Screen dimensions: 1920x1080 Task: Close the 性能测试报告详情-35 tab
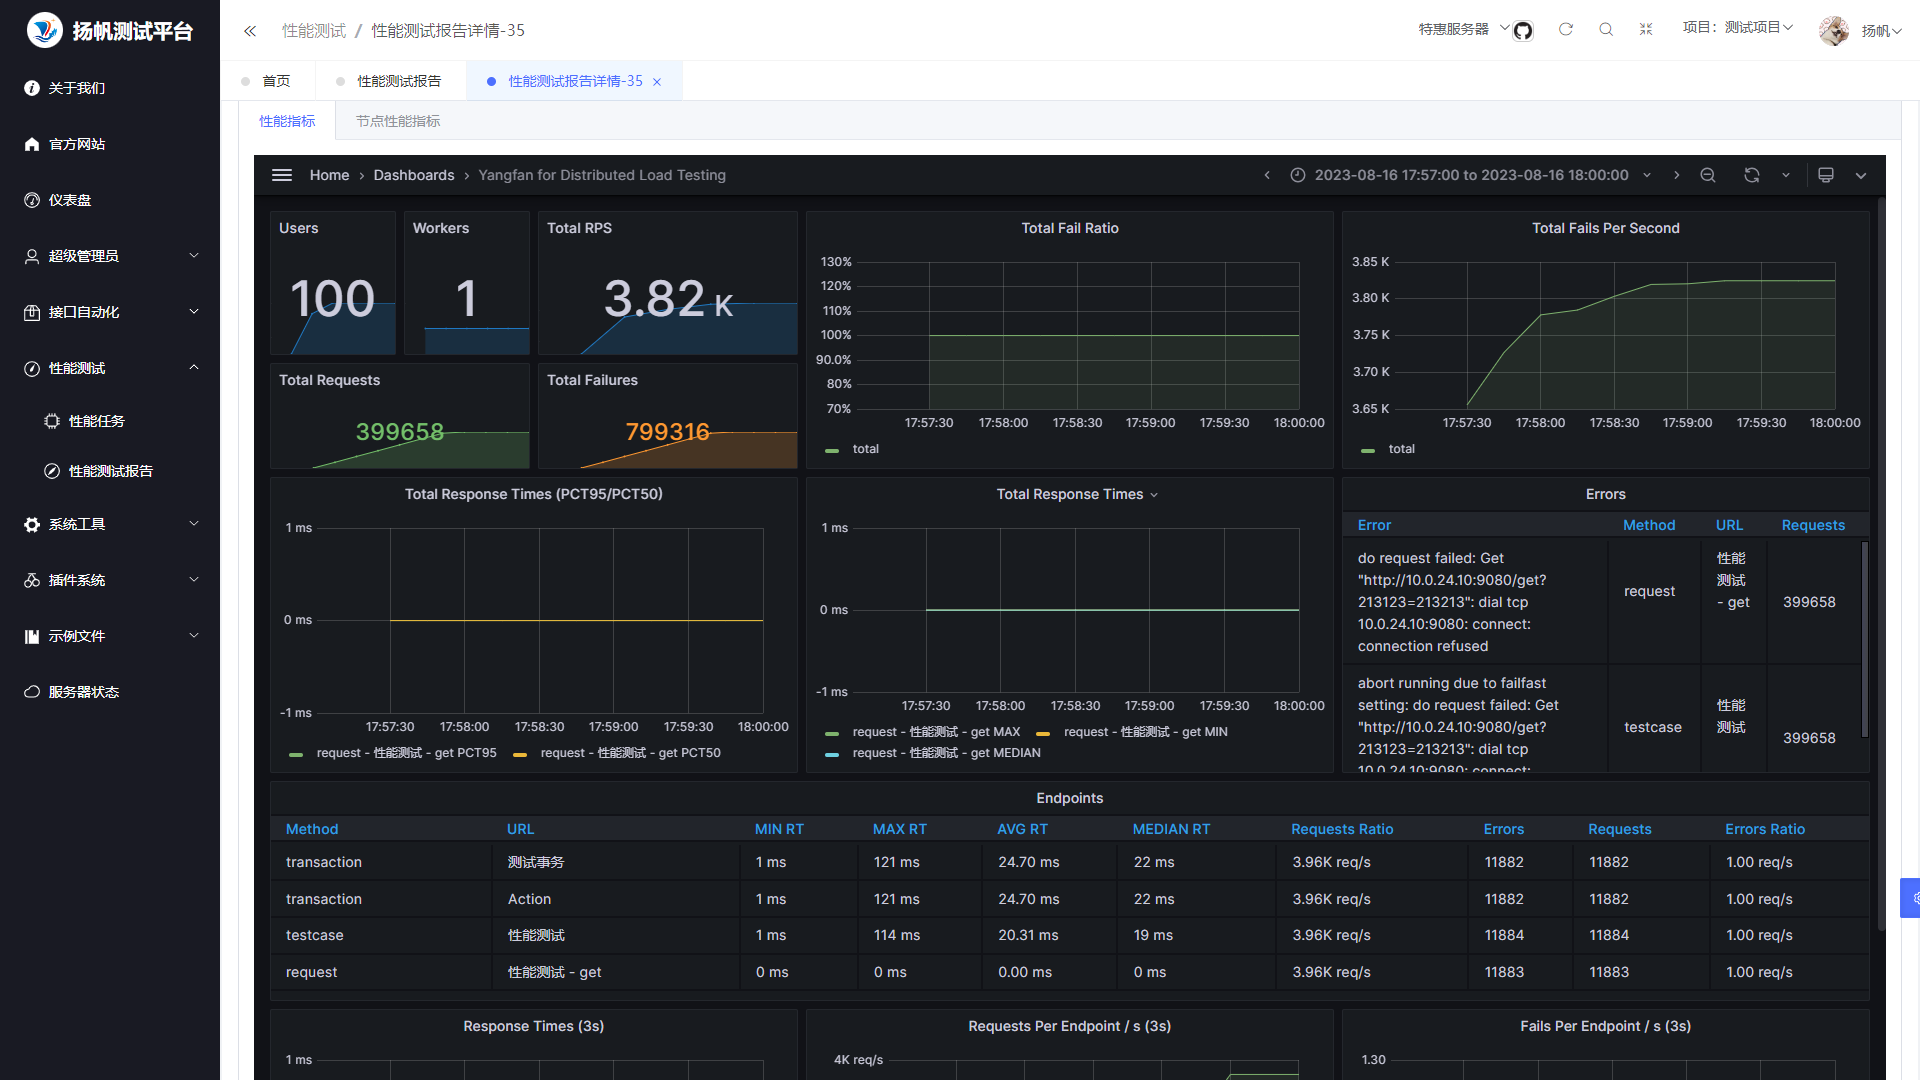pyautogui.click(x=657, y=82)
